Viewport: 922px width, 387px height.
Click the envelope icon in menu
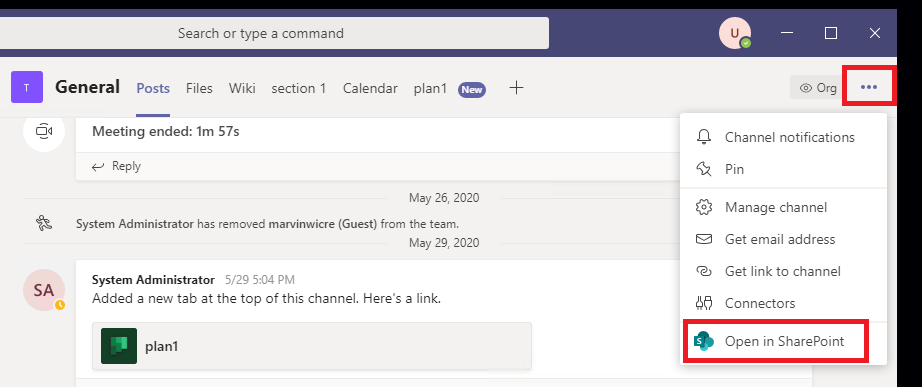tap(704, 239)
